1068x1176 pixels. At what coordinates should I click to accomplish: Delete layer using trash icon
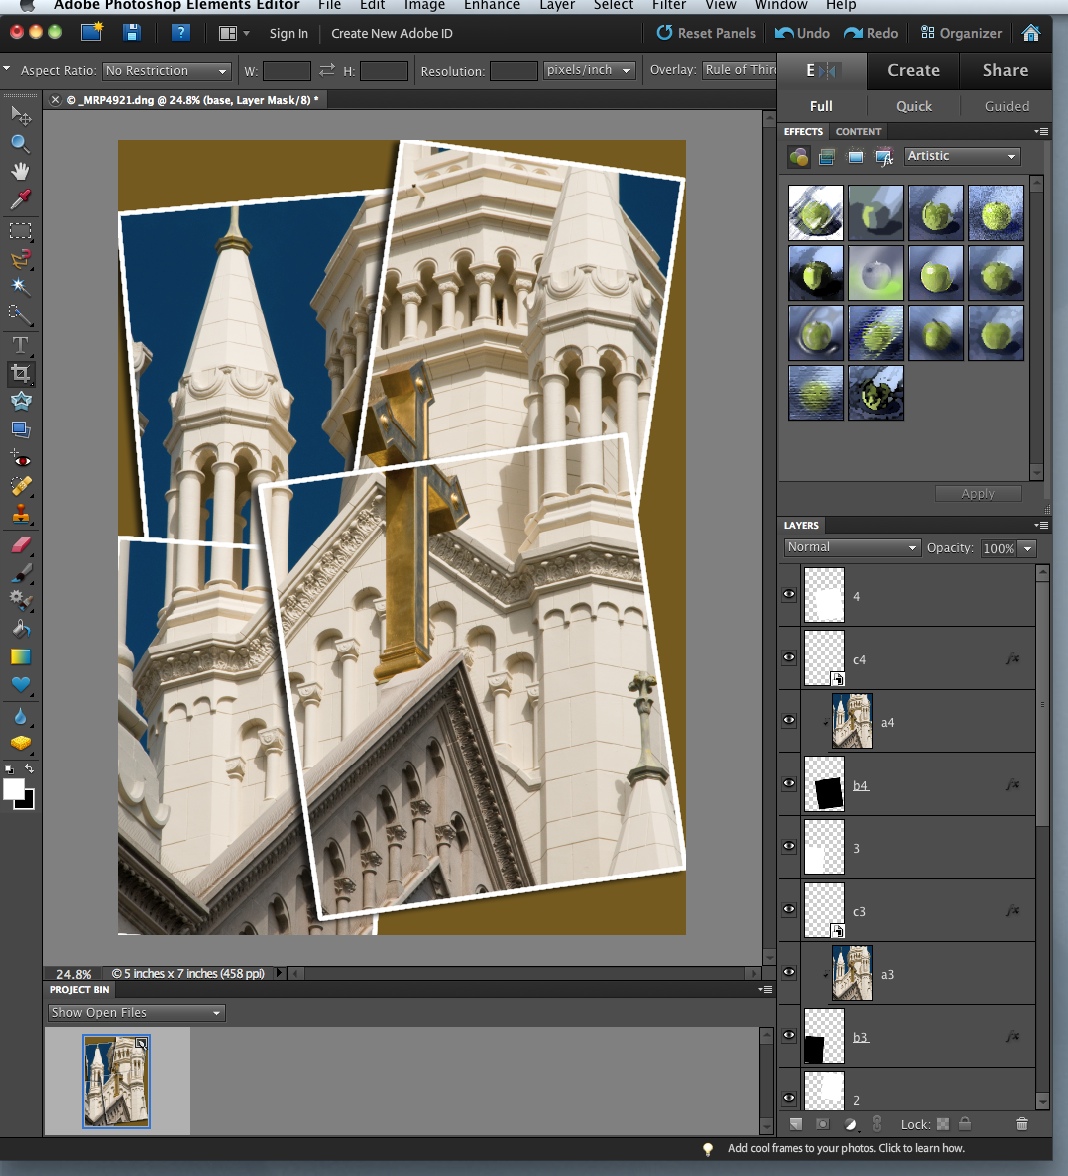click(1021, 1124)
